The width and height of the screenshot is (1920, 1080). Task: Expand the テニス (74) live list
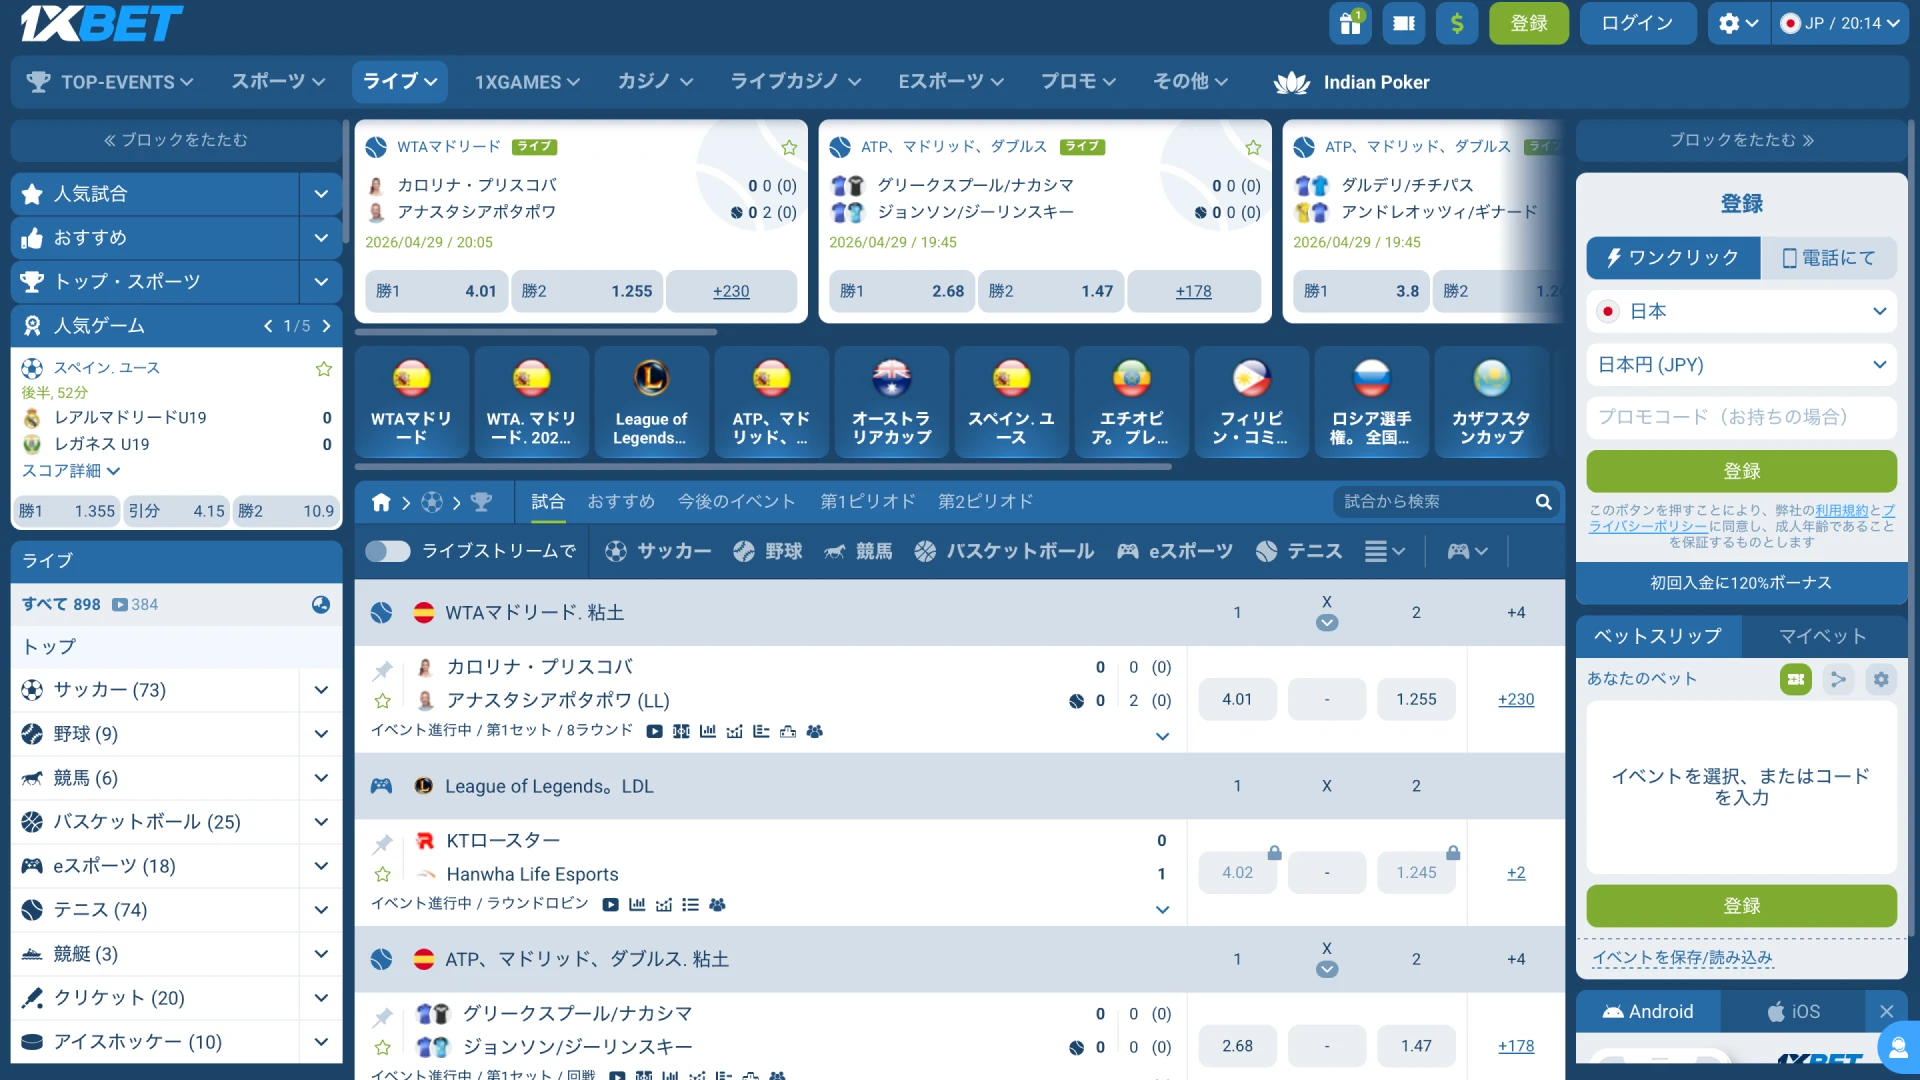pyautogui.click(x=321, y=910)
